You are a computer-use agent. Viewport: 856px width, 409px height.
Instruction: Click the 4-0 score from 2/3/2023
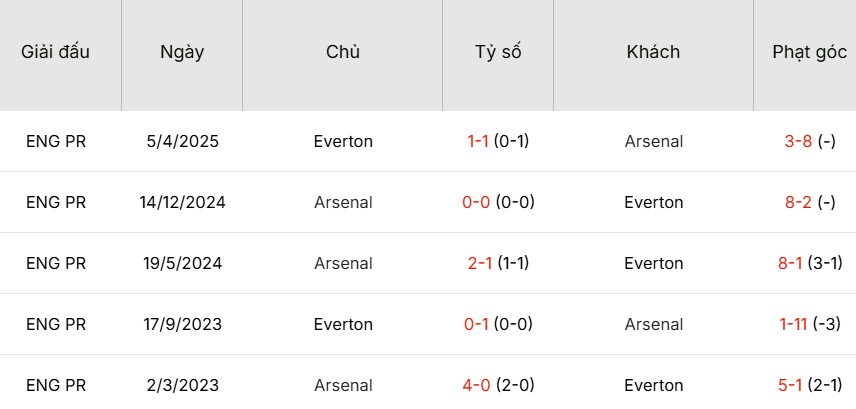tap(475, 385)
